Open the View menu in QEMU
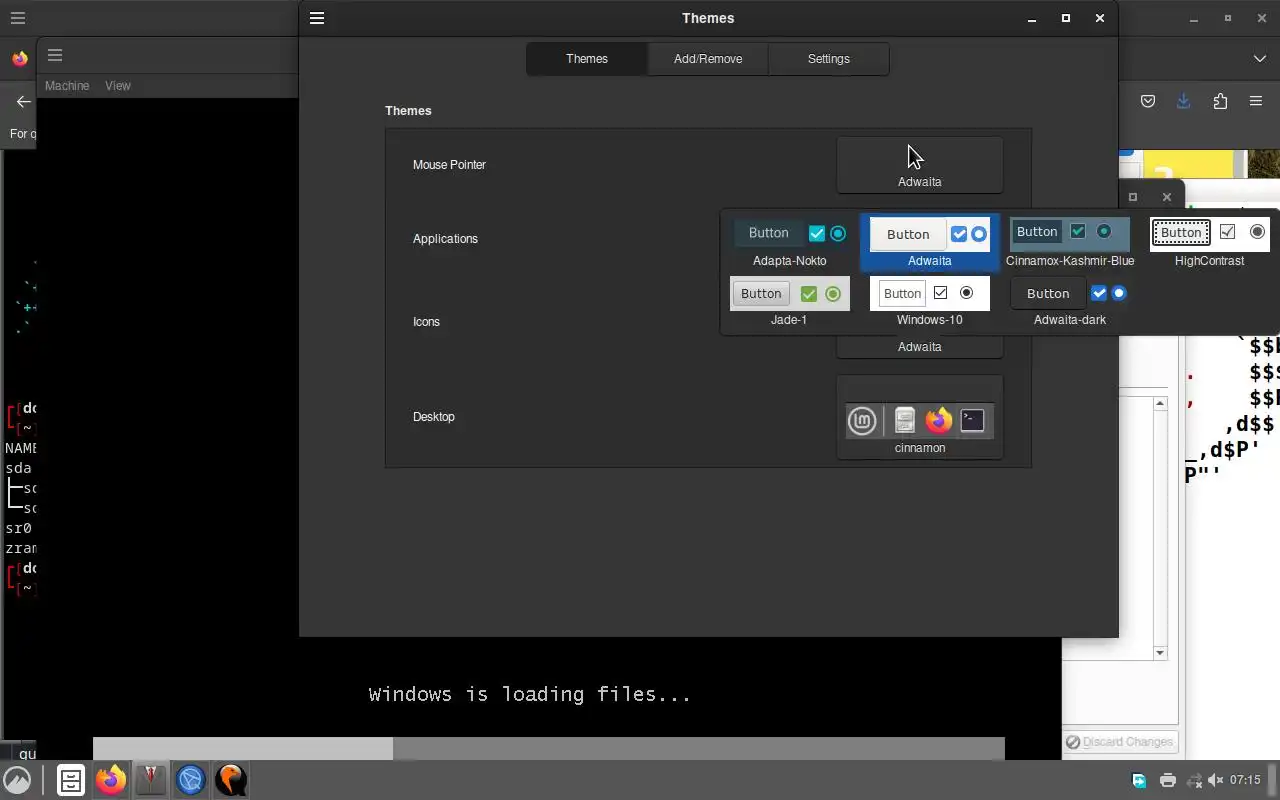Image resolution: width=1280 pixels, height=800 pixels. point(118,86)
